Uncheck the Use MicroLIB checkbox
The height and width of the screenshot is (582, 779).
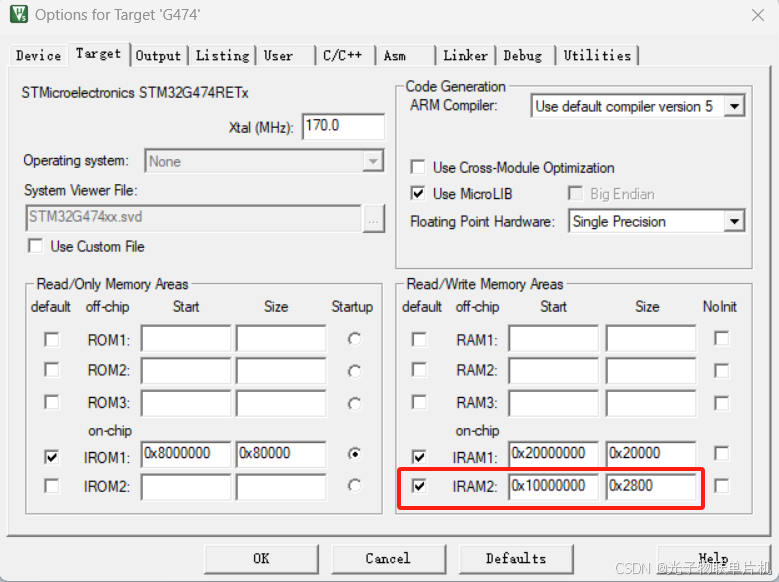point(418,193)
